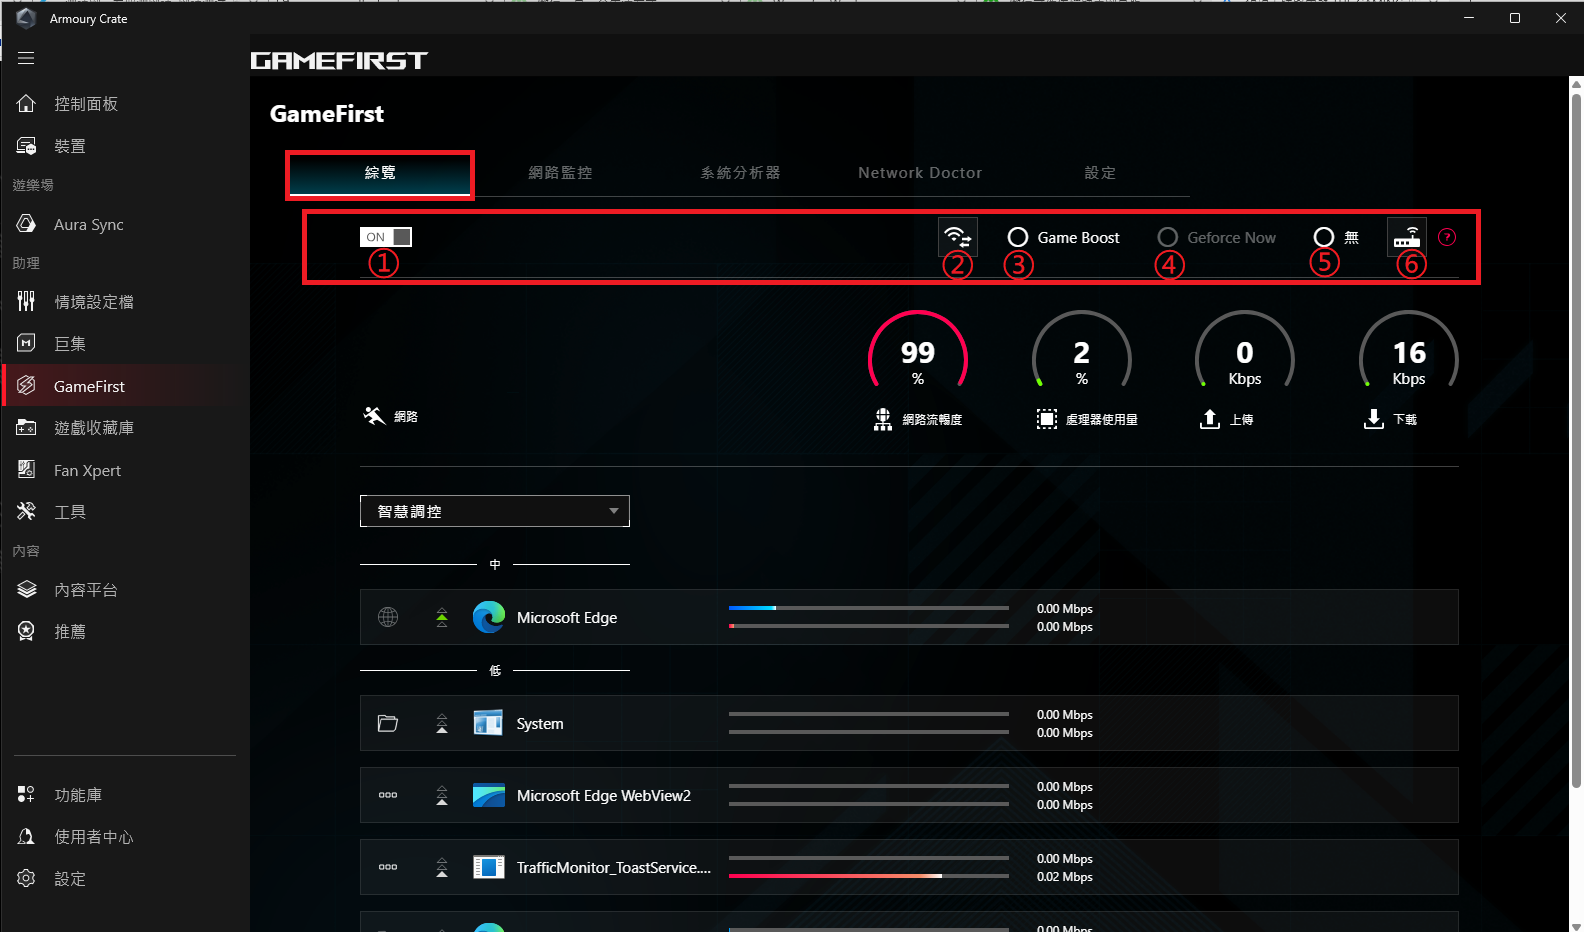The width and height of the screenshot is (1584, 932).
Task: Switch to the 設定 tab in GameFirst
Action: click(1100, 173)
